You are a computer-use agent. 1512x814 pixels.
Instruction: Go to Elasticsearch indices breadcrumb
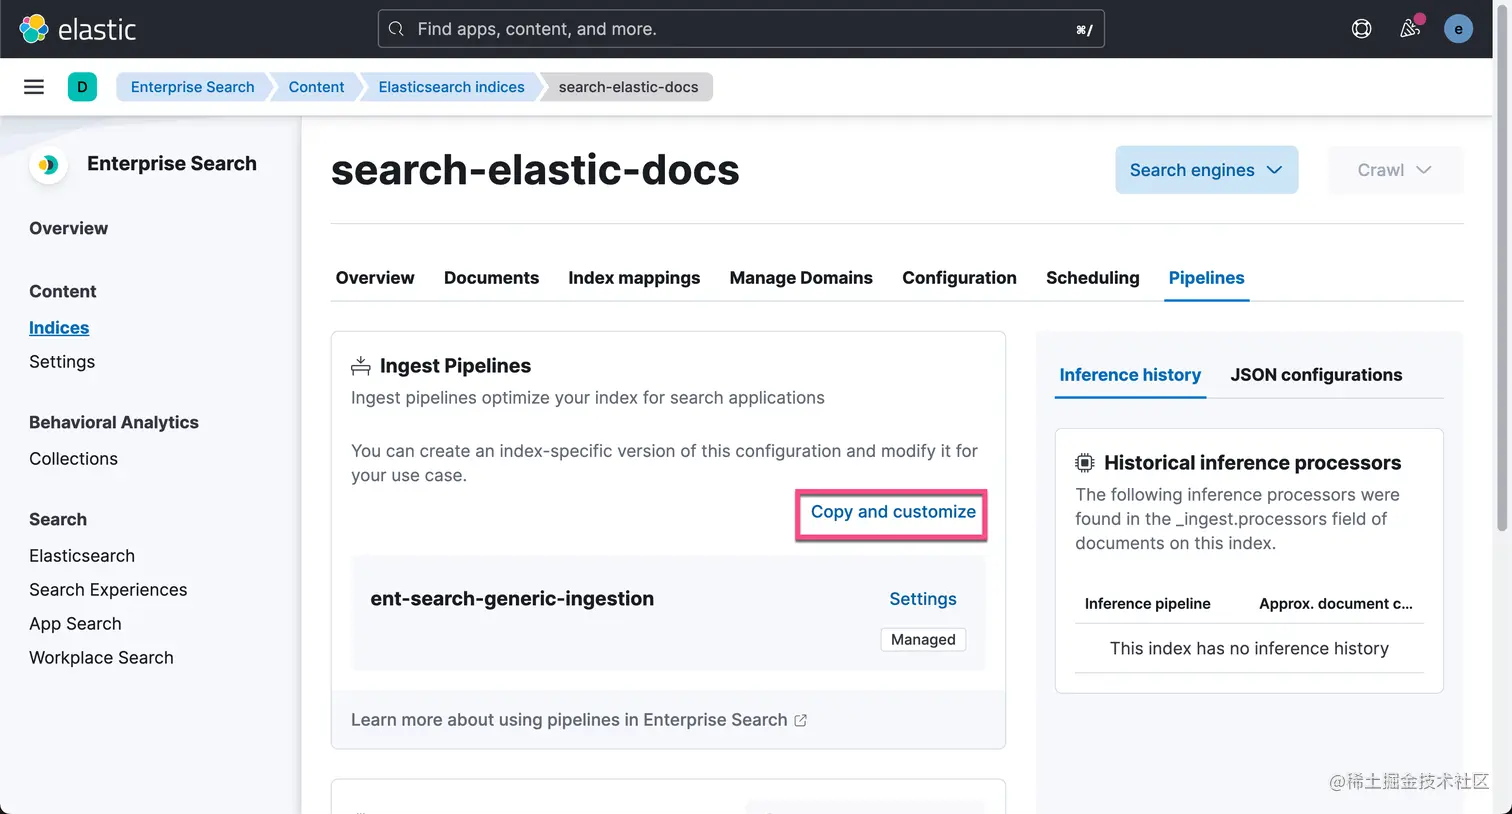tap(451, 87)
